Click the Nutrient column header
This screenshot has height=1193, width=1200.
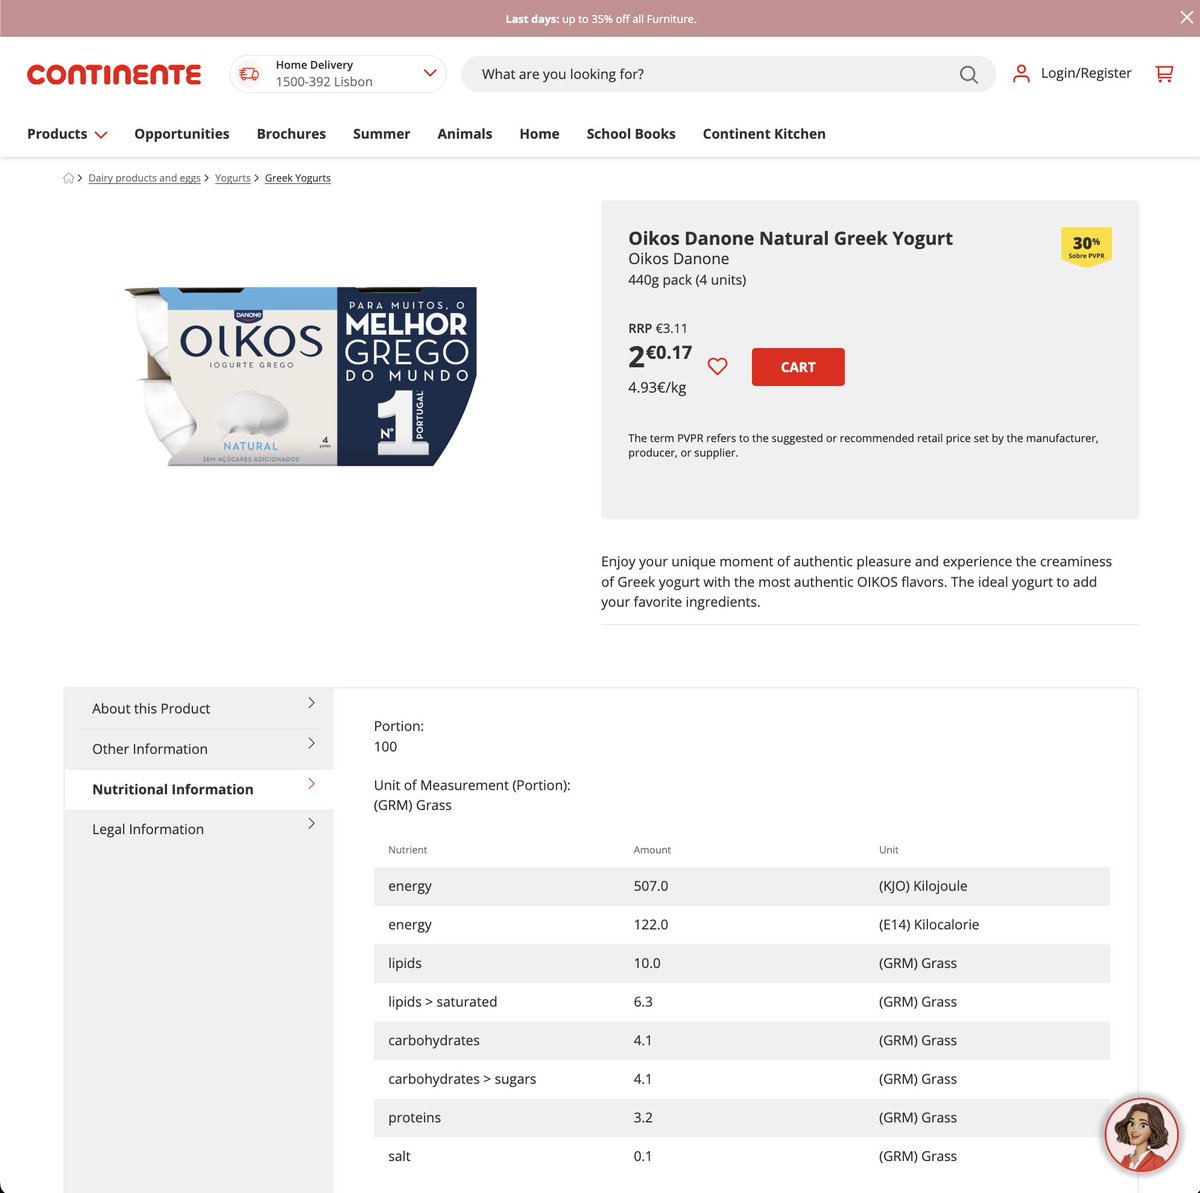pos(407,850)
